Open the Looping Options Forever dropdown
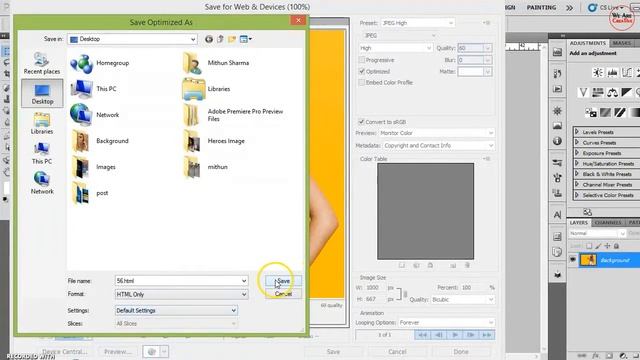Screen dimensions: 640x360 [447, 322]
